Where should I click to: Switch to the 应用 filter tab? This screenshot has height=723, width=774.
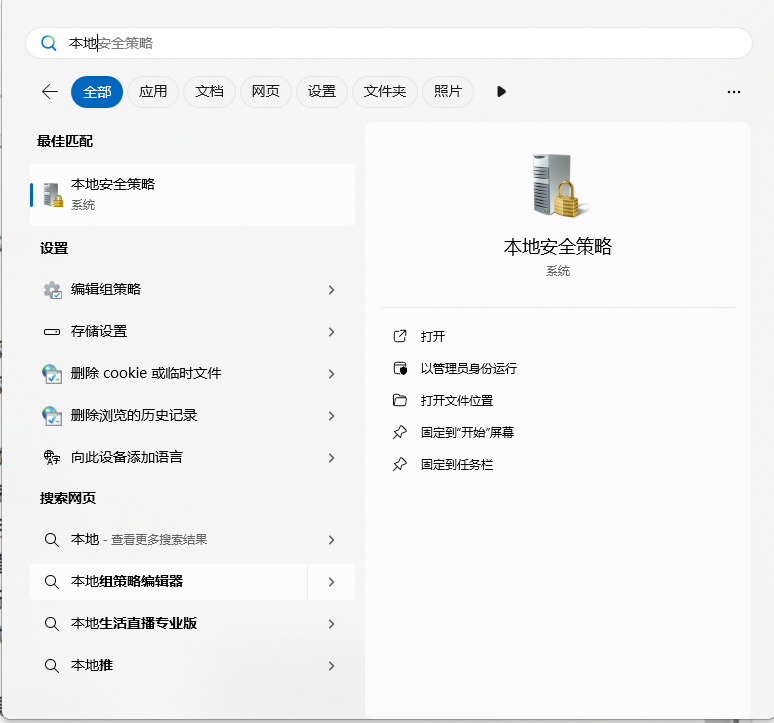click(x=153, y=91)
